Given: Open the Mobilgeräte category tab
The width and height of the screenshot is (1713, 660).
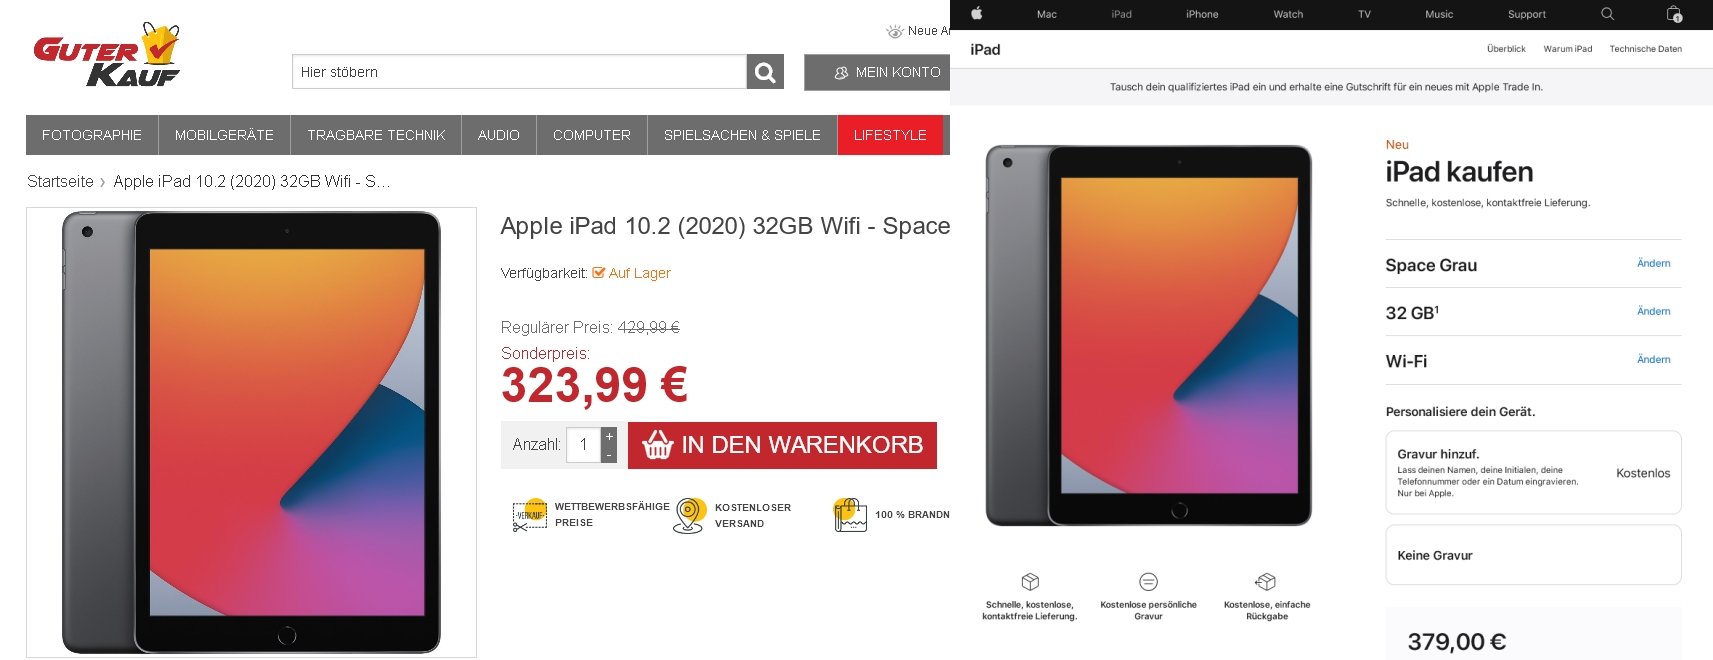Looking at the screenshot, I should click(x=224, y=135).
